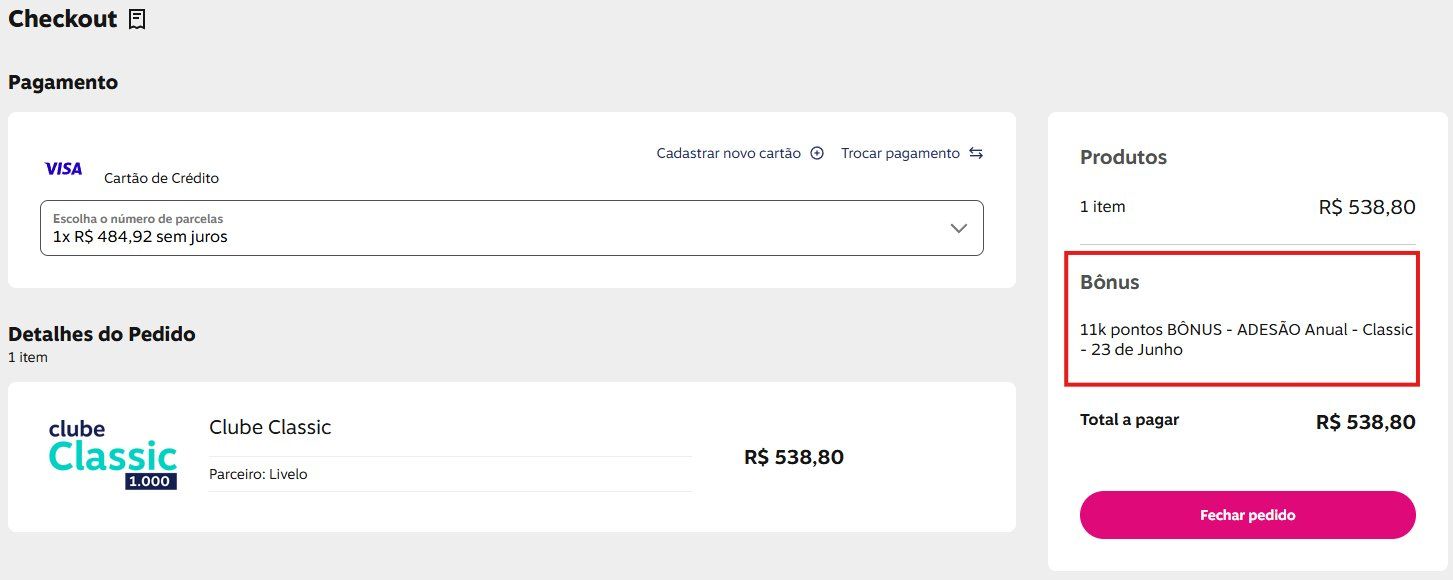
Task: Open the installments chevron arrow
Action: (x=958, y=228)
